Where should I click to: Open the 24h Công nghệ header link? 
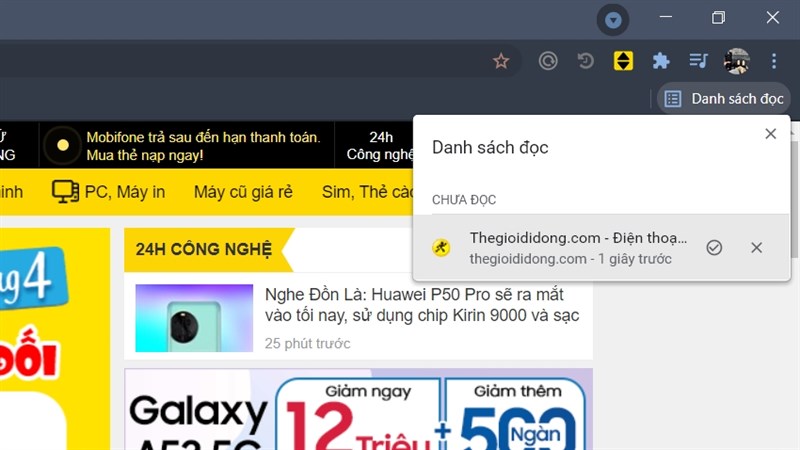pyautogui.click(x=380, y=146)
